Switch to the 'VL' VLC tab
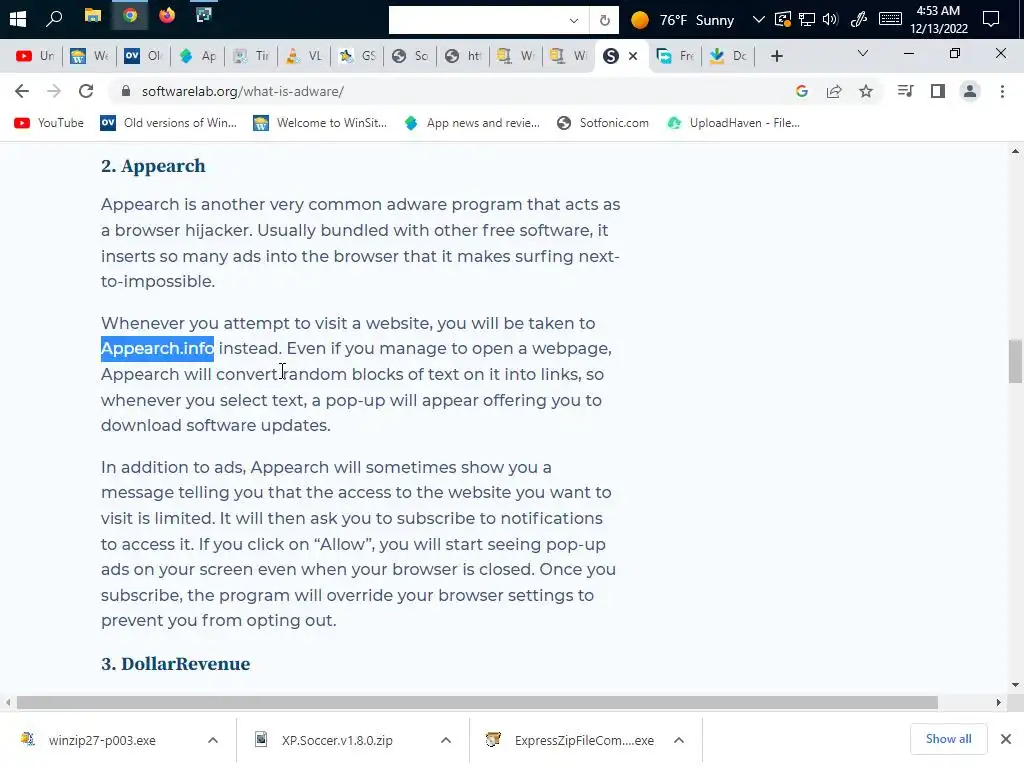Viewport: 1024px width, 768px height. [304, 56]
